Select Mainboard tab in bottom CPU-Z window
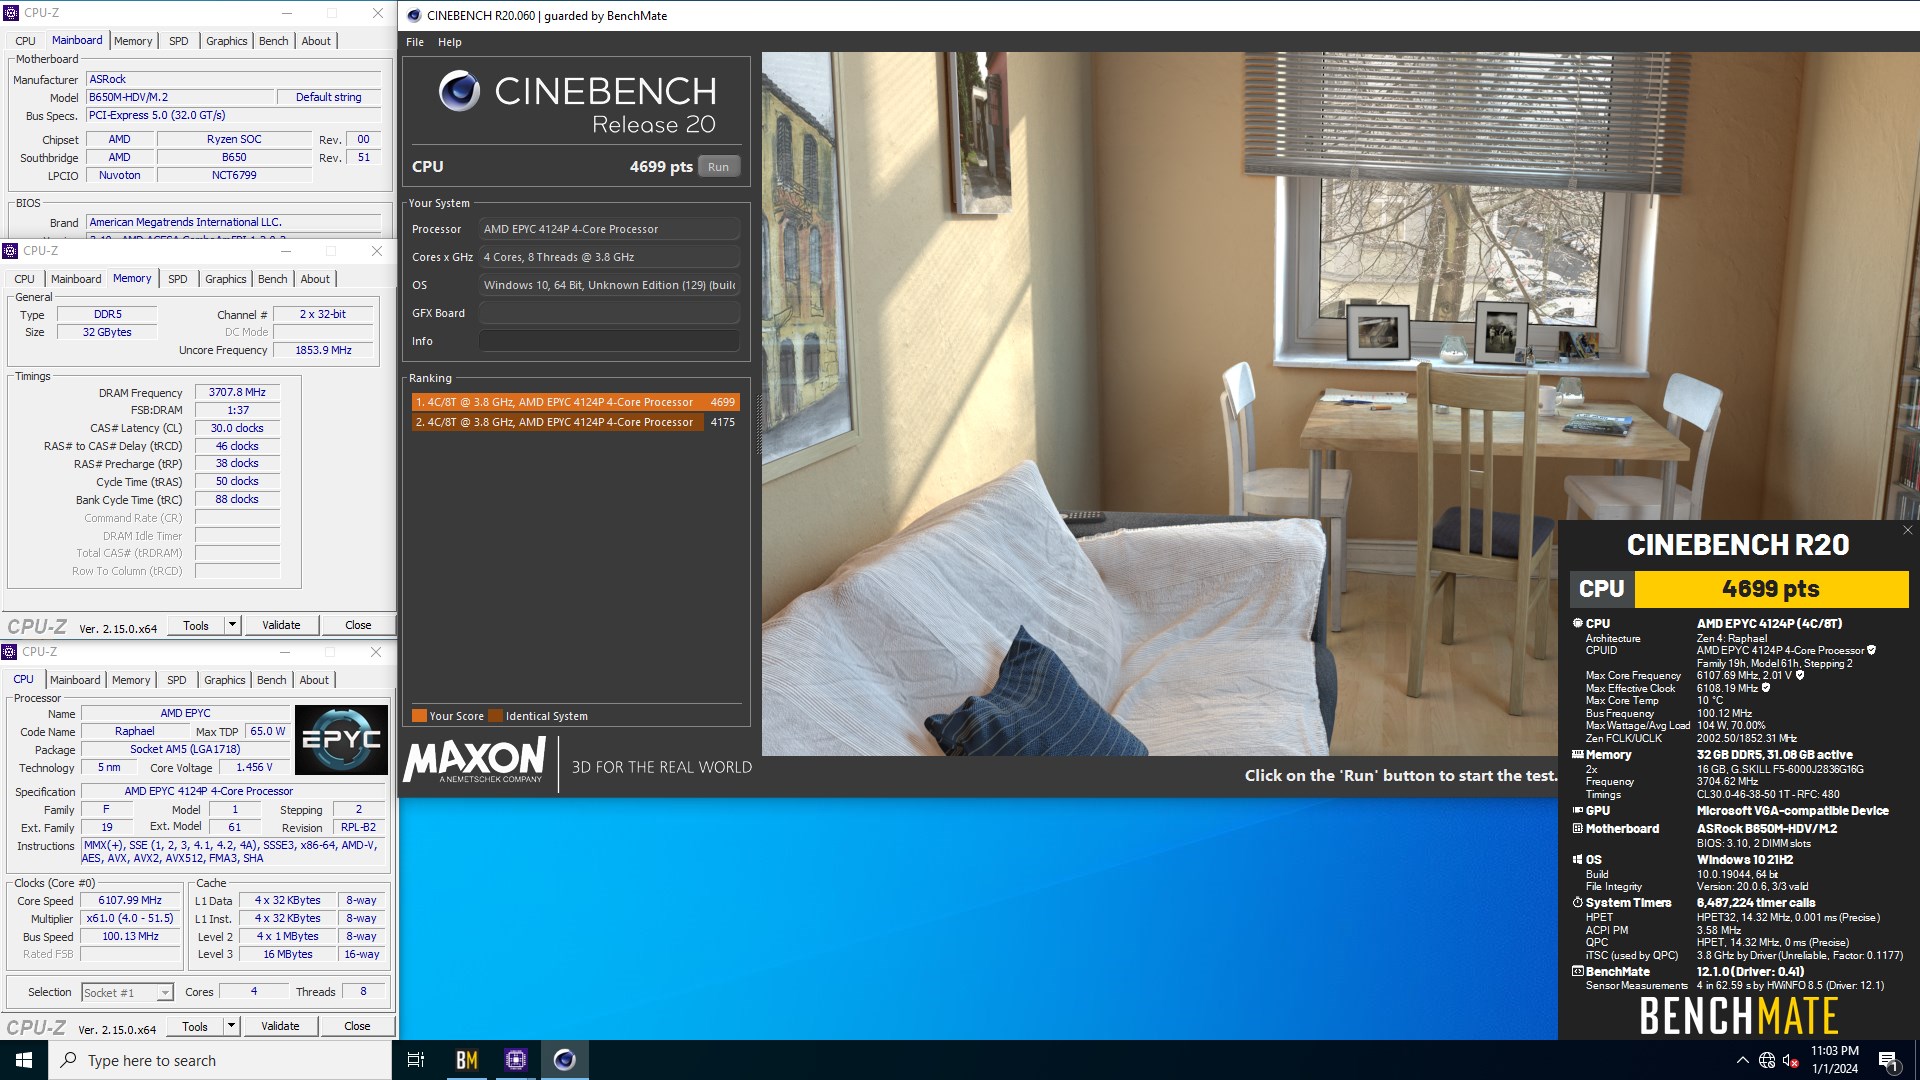1920x1080 pixels. click(75, 680)
